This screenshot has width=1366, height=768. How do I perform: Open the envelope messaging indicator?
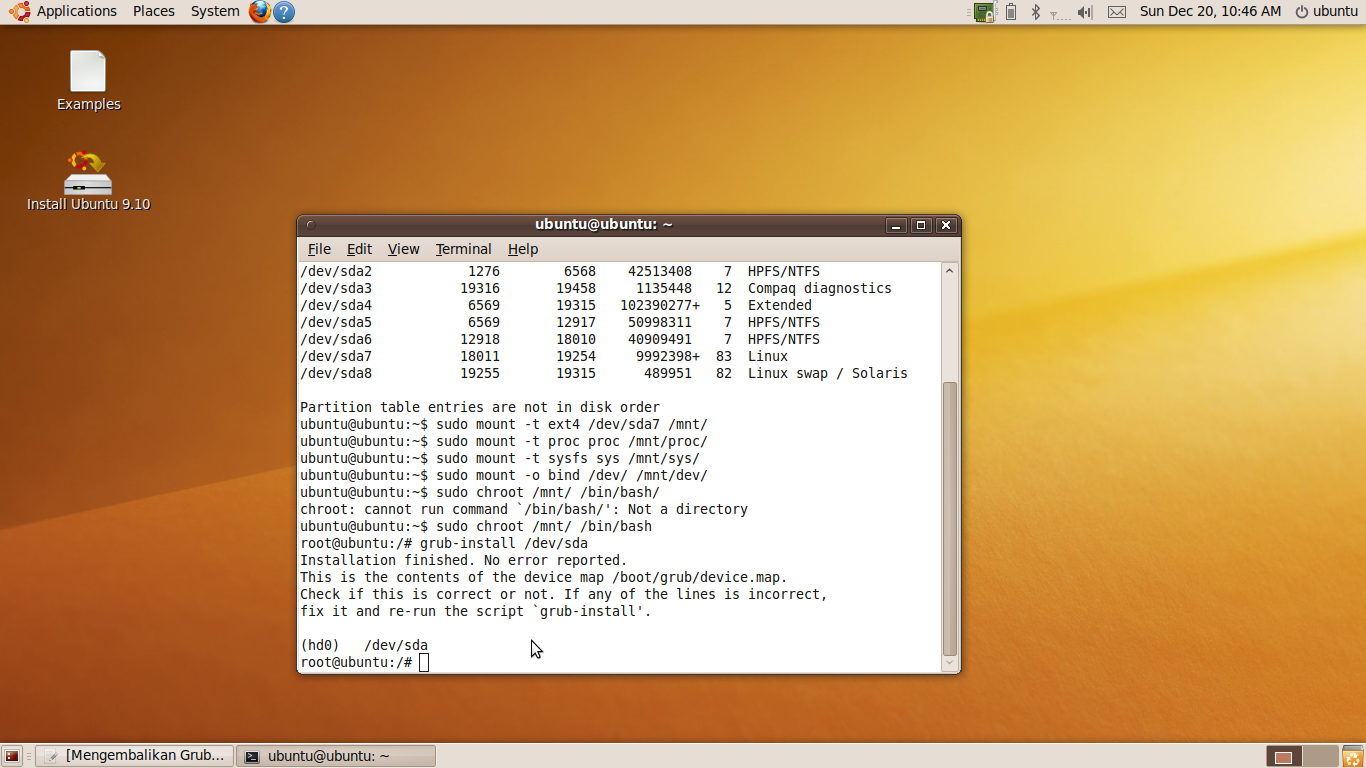point(1117,12)
